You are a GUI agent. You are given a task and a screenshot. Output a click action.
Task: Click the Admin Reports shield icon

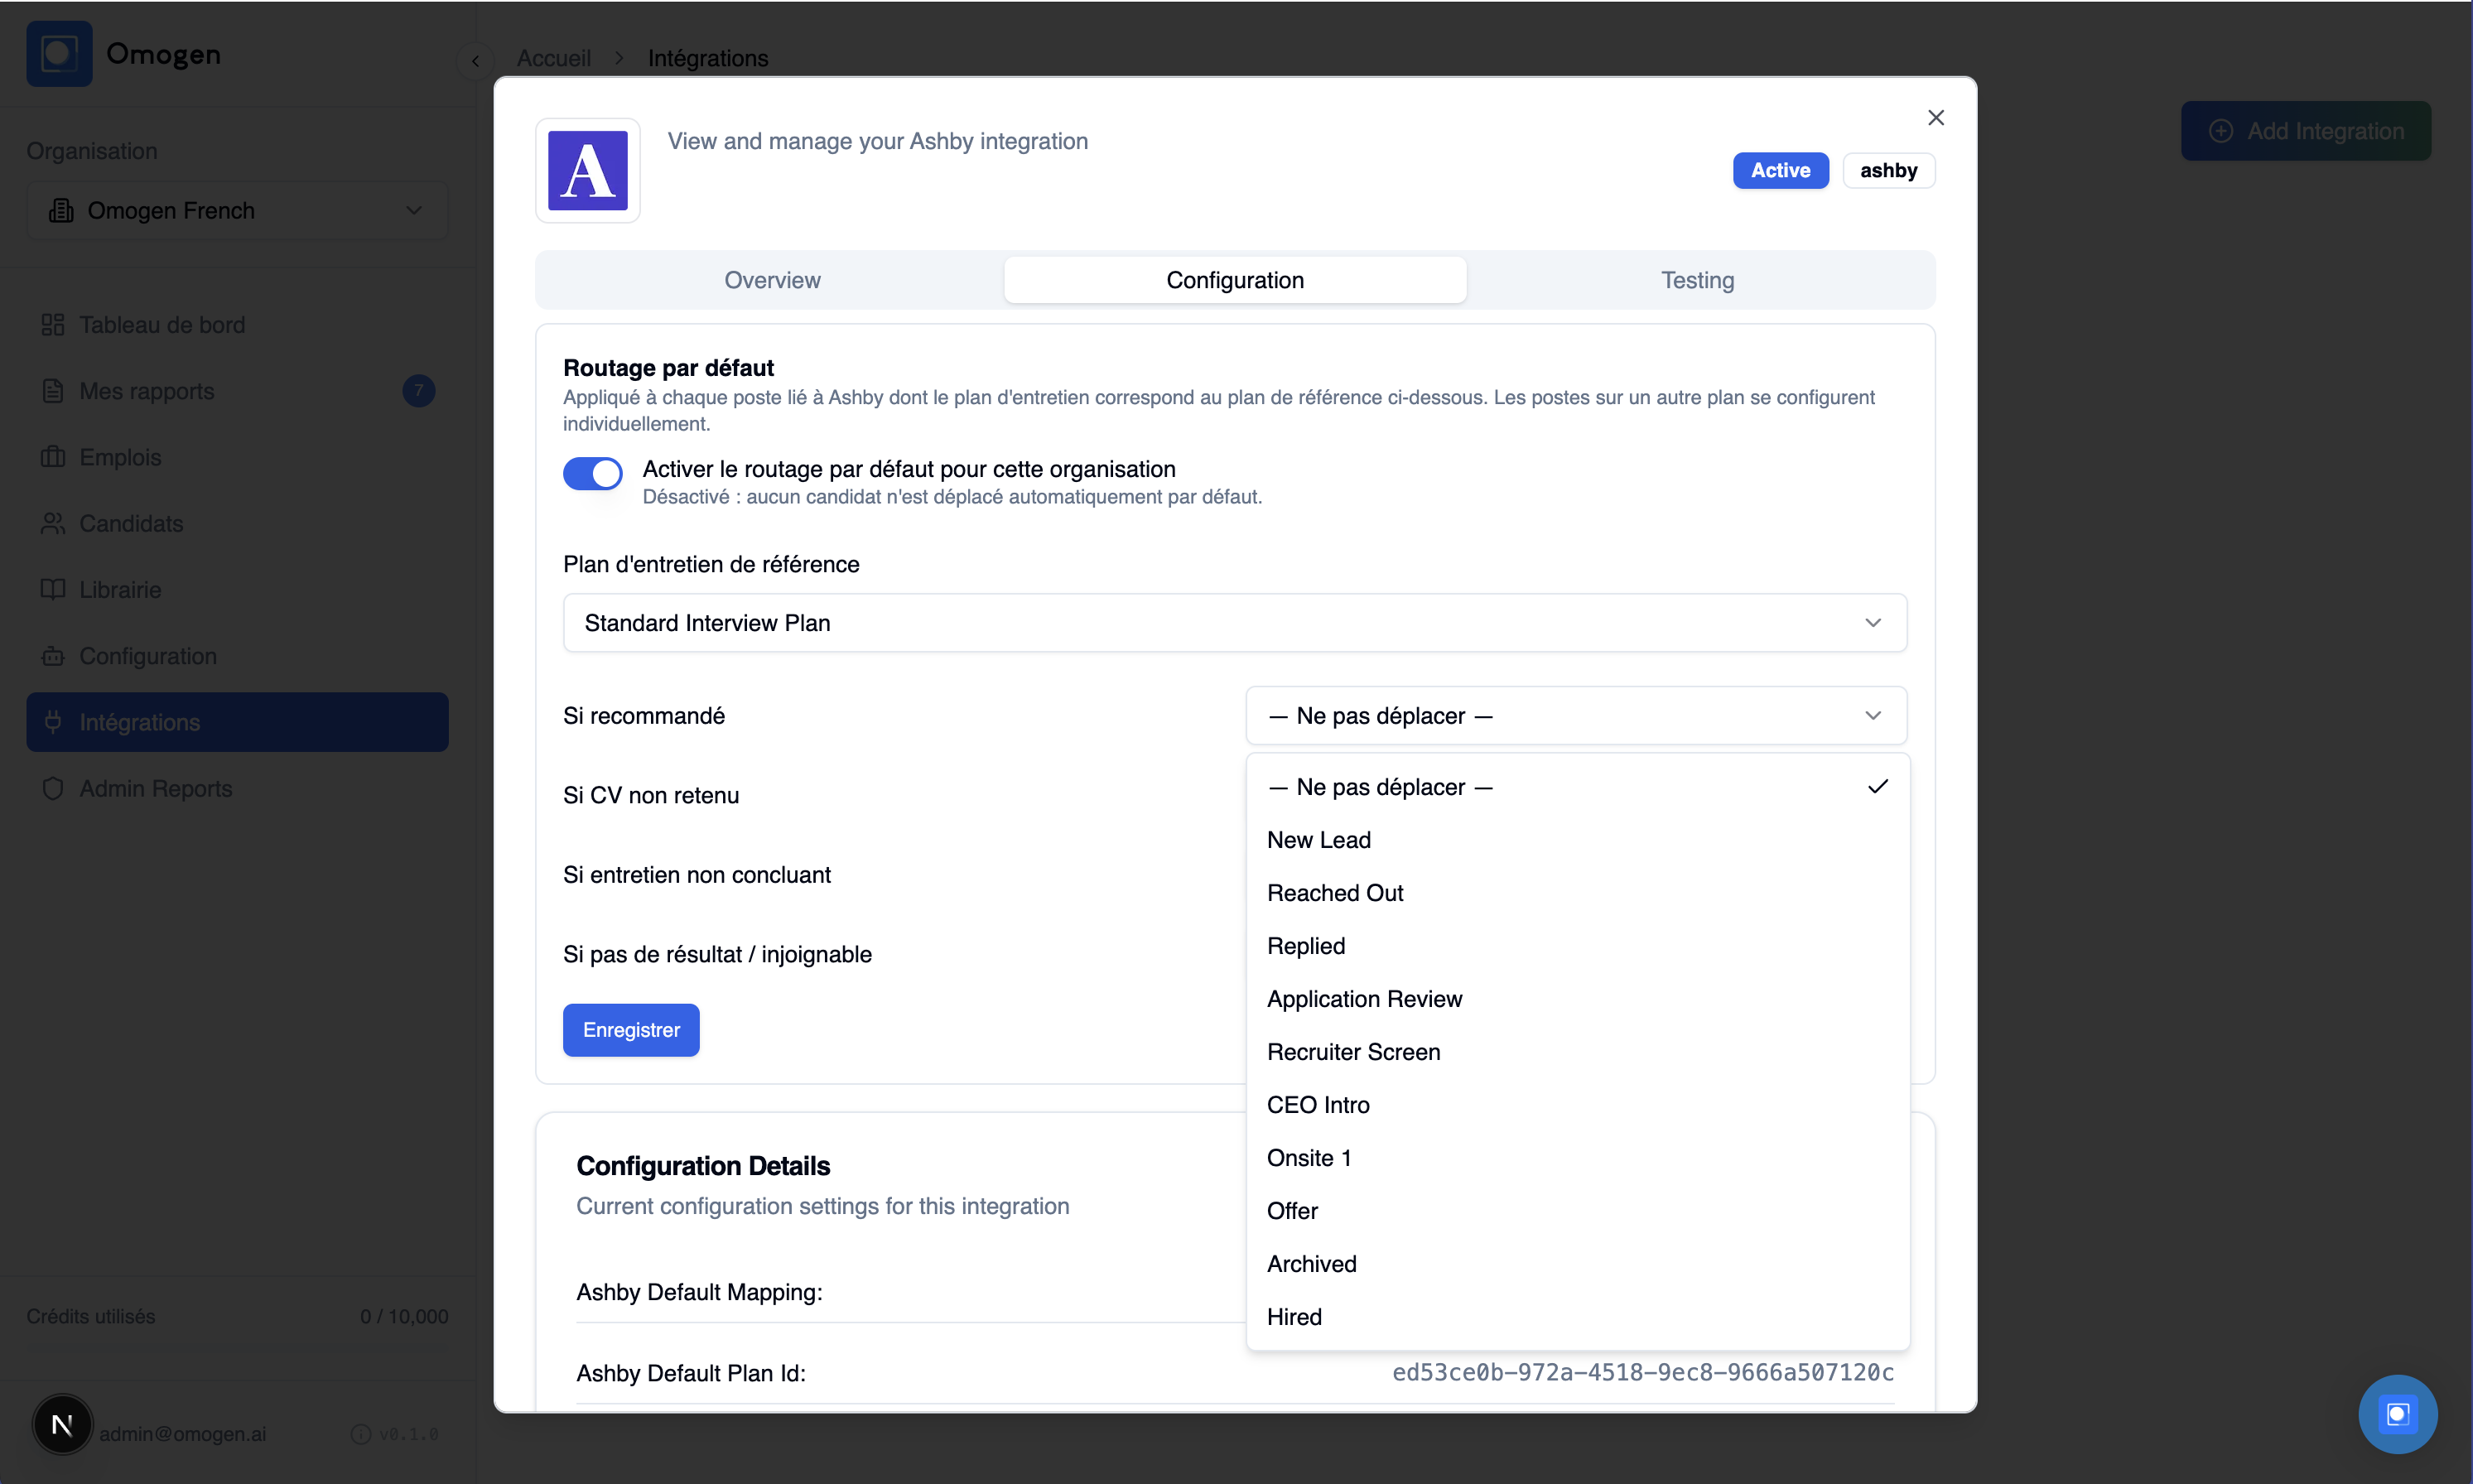53,789
